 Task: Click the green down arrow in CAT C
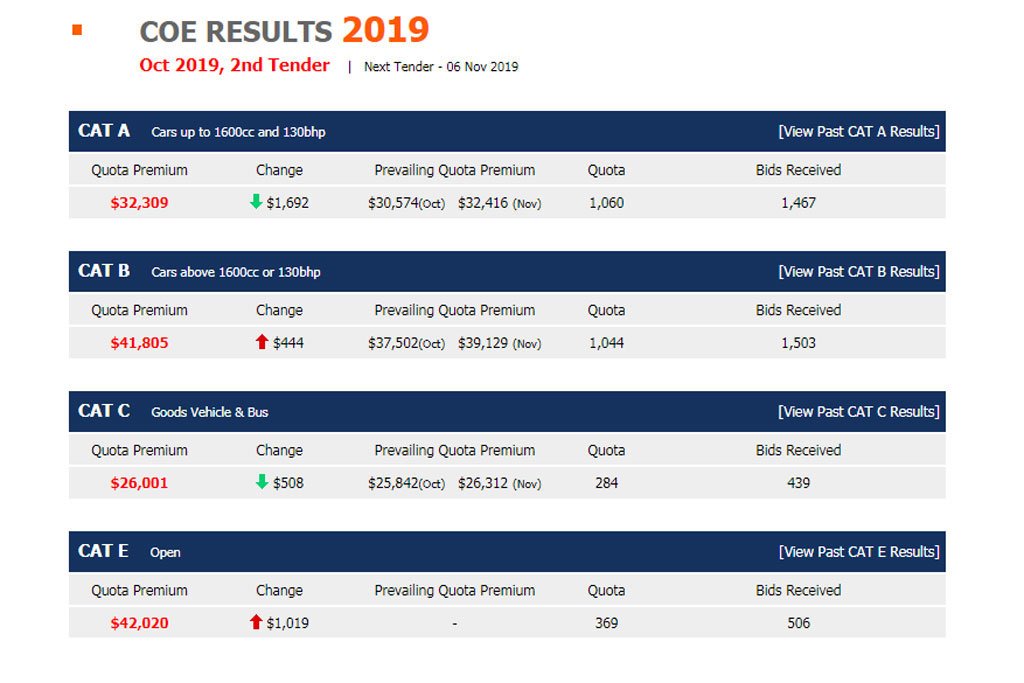[262, 482]
